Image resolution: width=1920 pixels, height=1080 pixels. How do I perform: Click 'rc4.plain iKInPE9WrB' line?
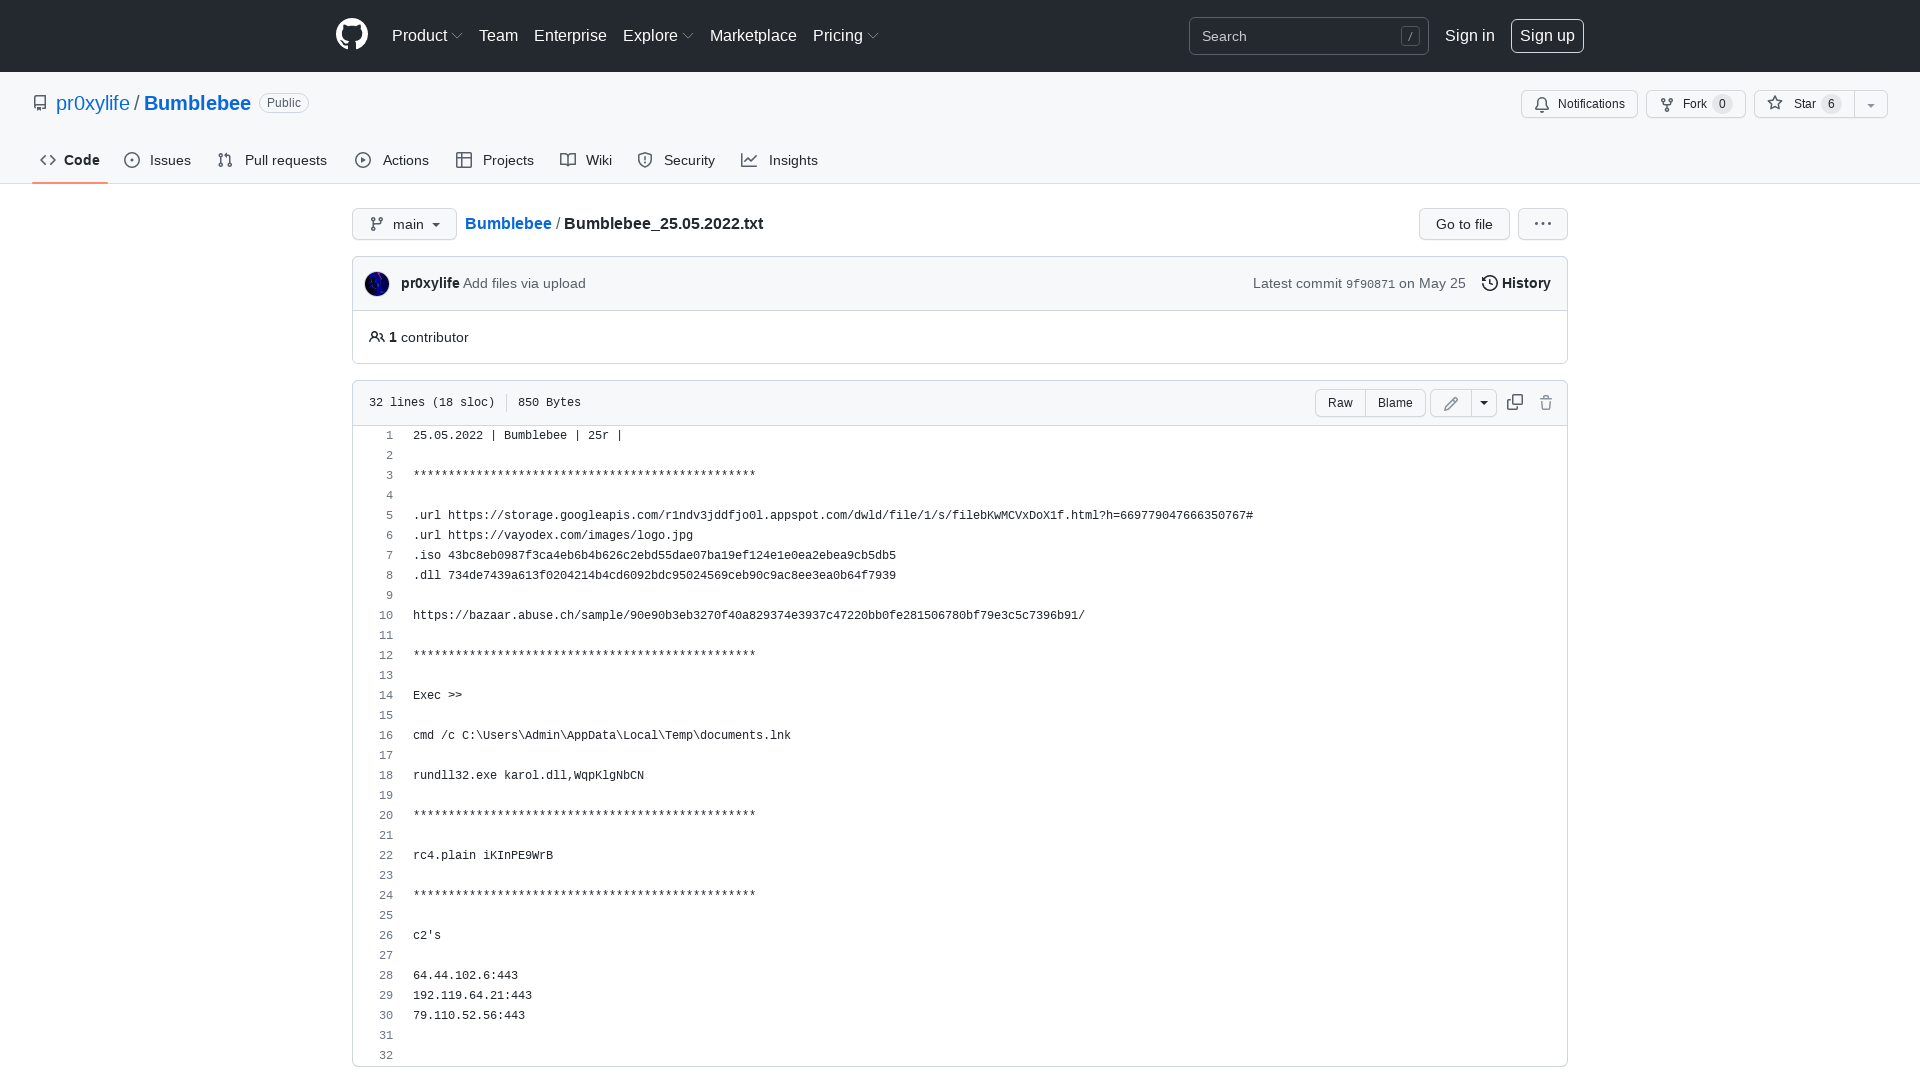coord(483,856)
